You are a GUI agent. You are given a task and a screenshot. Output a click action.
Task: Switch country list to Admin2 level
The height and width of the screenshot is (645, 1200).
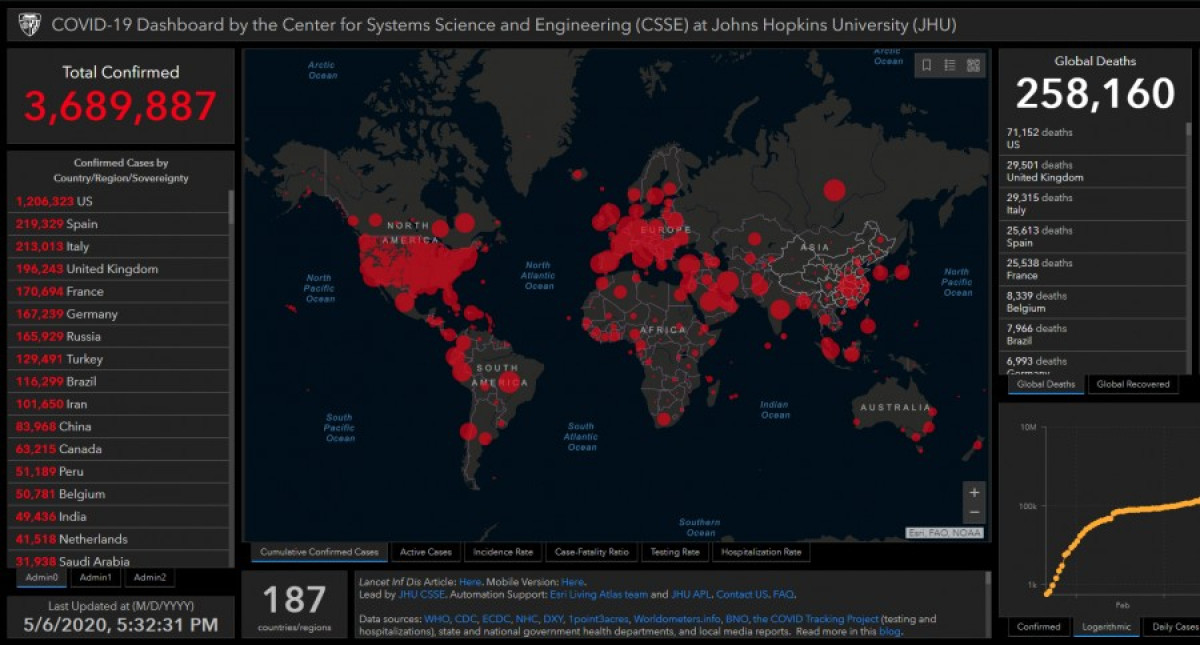(150, 578)
